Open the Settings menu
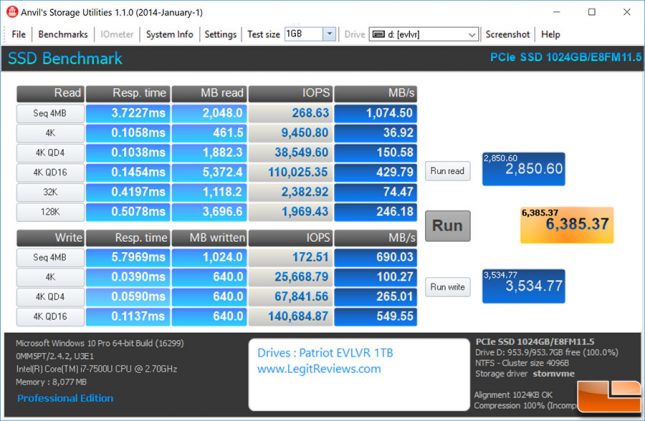Viewport: 645px width, 421px height. 220,34
